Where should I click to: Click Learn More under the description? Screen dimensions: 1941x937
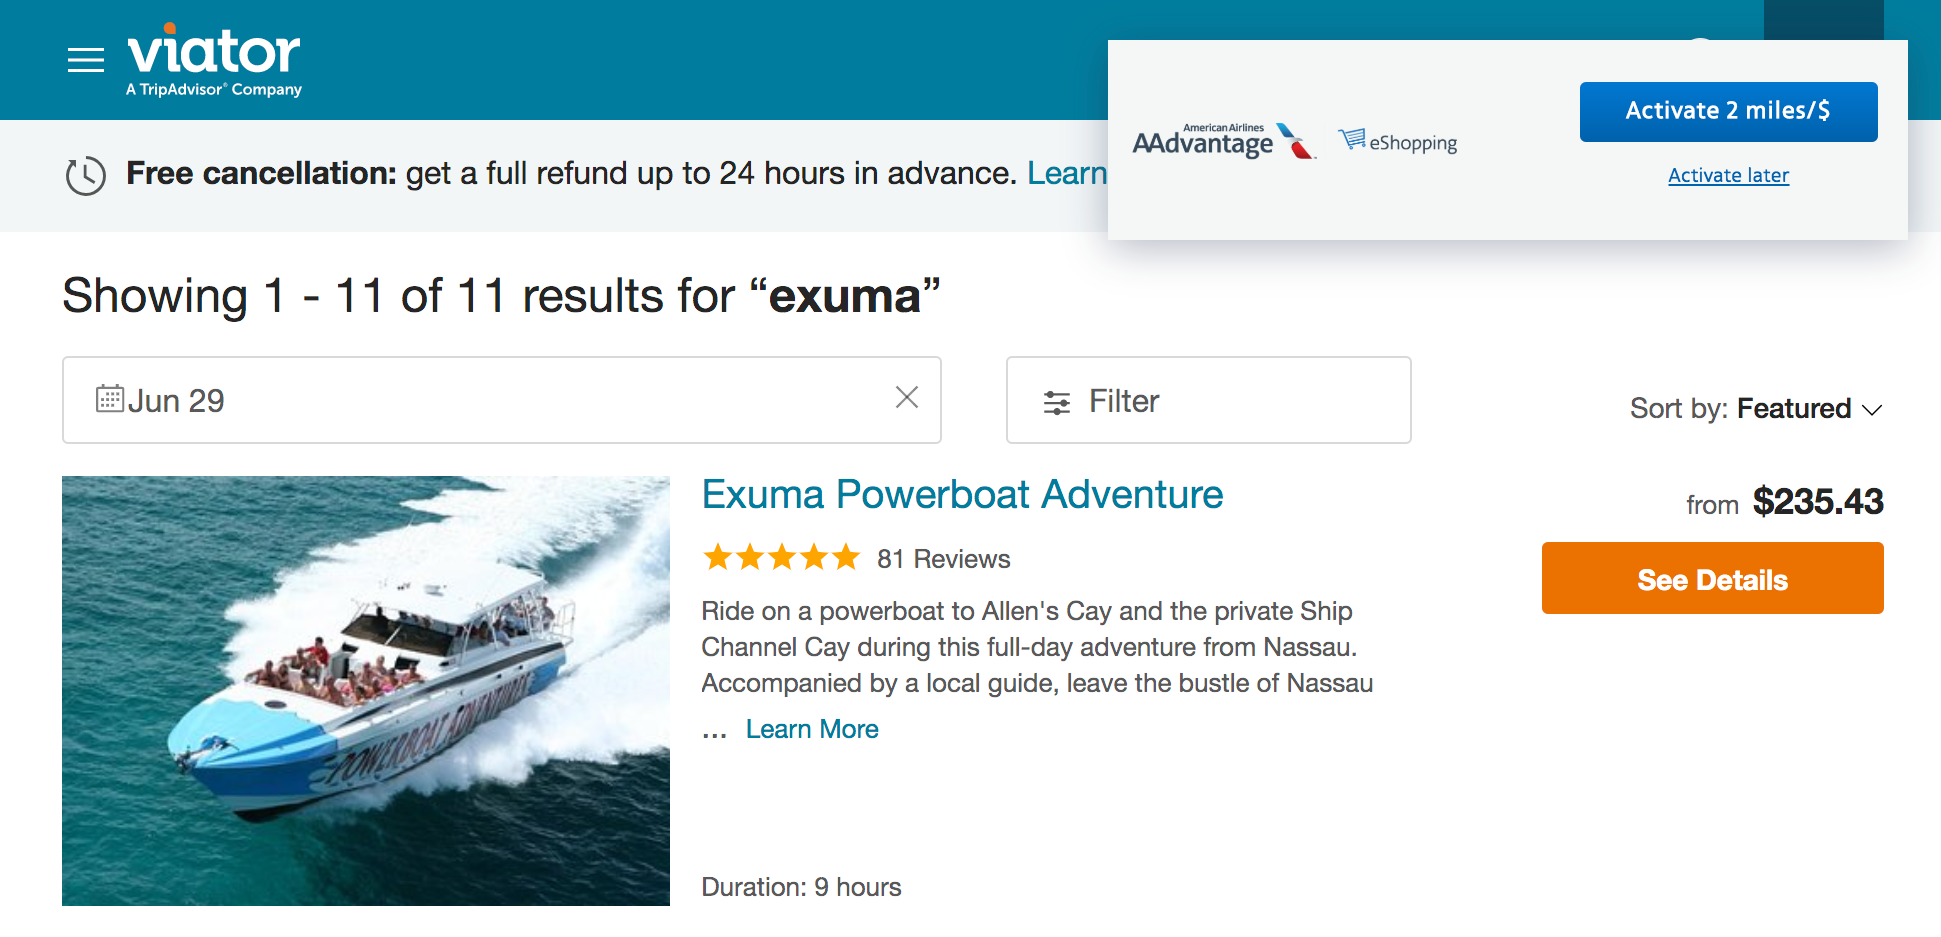(812, 729)
